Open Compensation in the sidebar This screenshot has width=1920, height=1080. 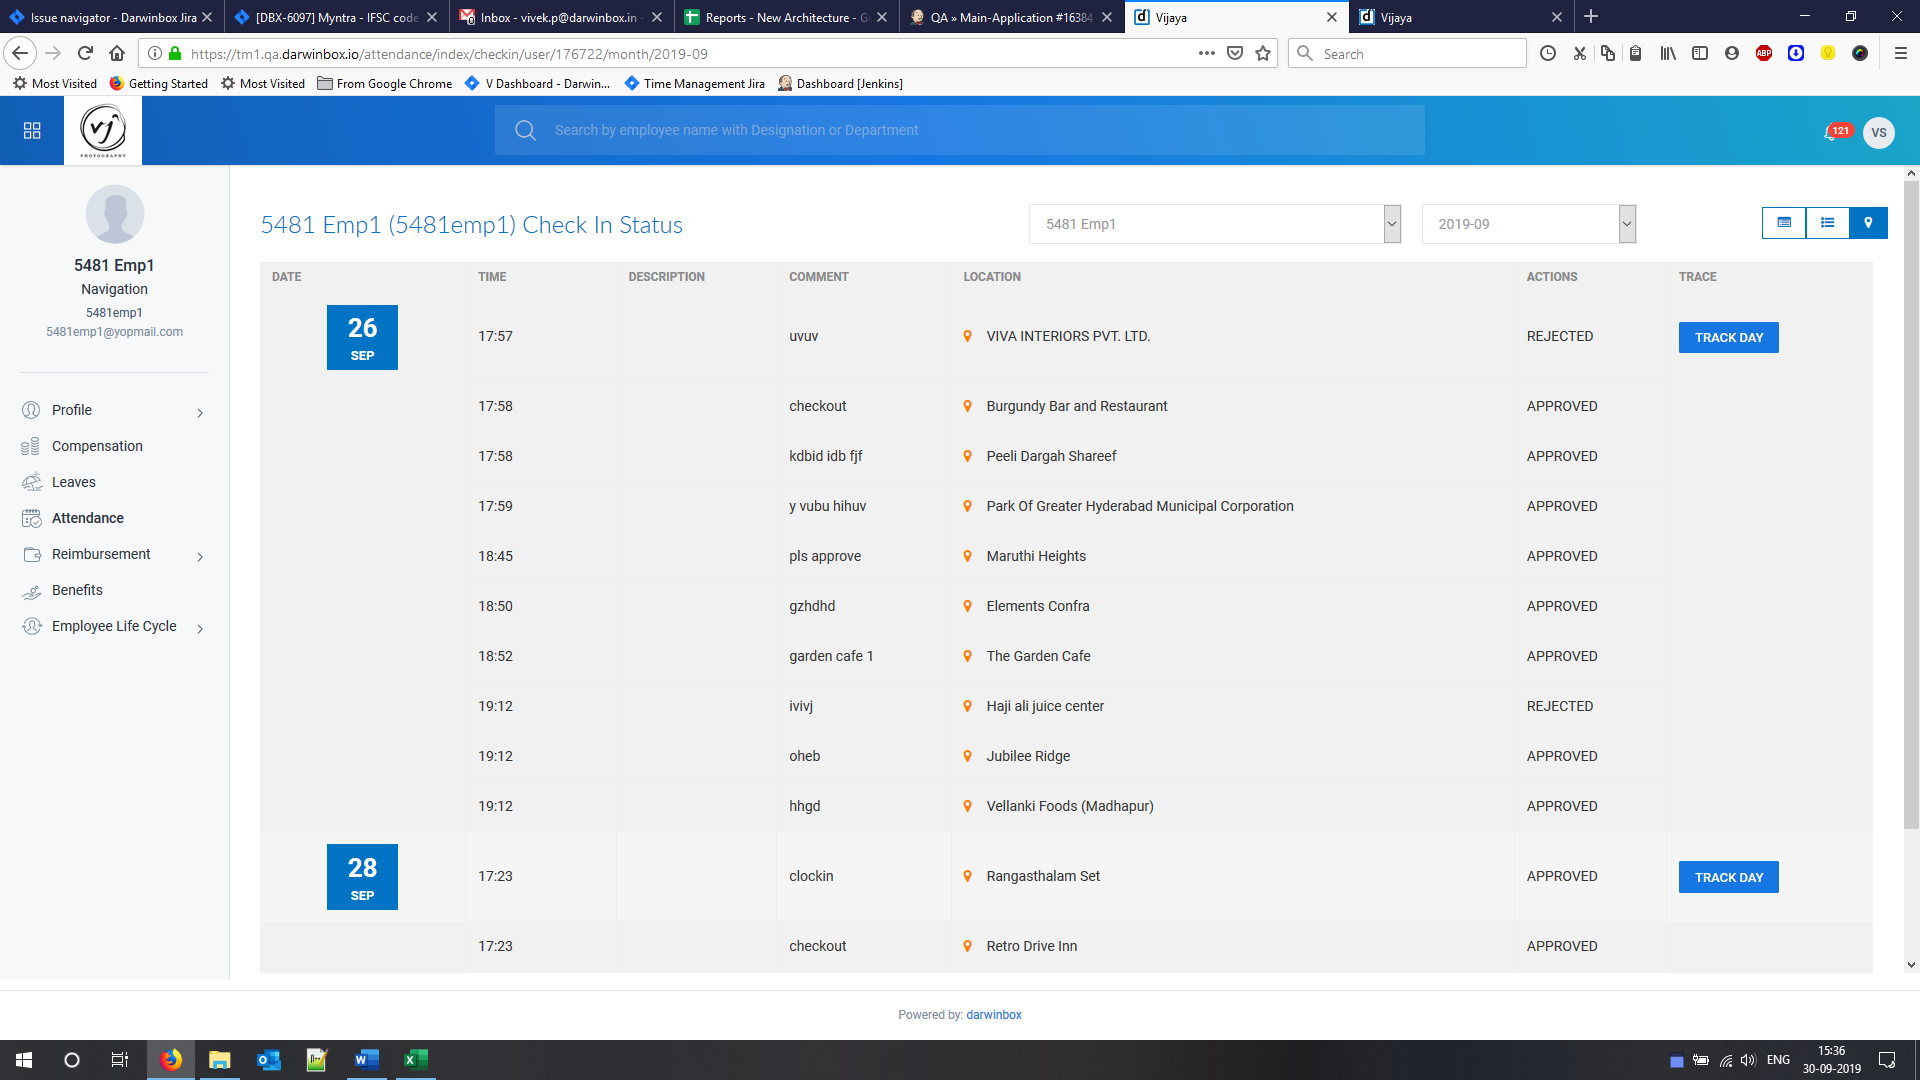[97, 446]
